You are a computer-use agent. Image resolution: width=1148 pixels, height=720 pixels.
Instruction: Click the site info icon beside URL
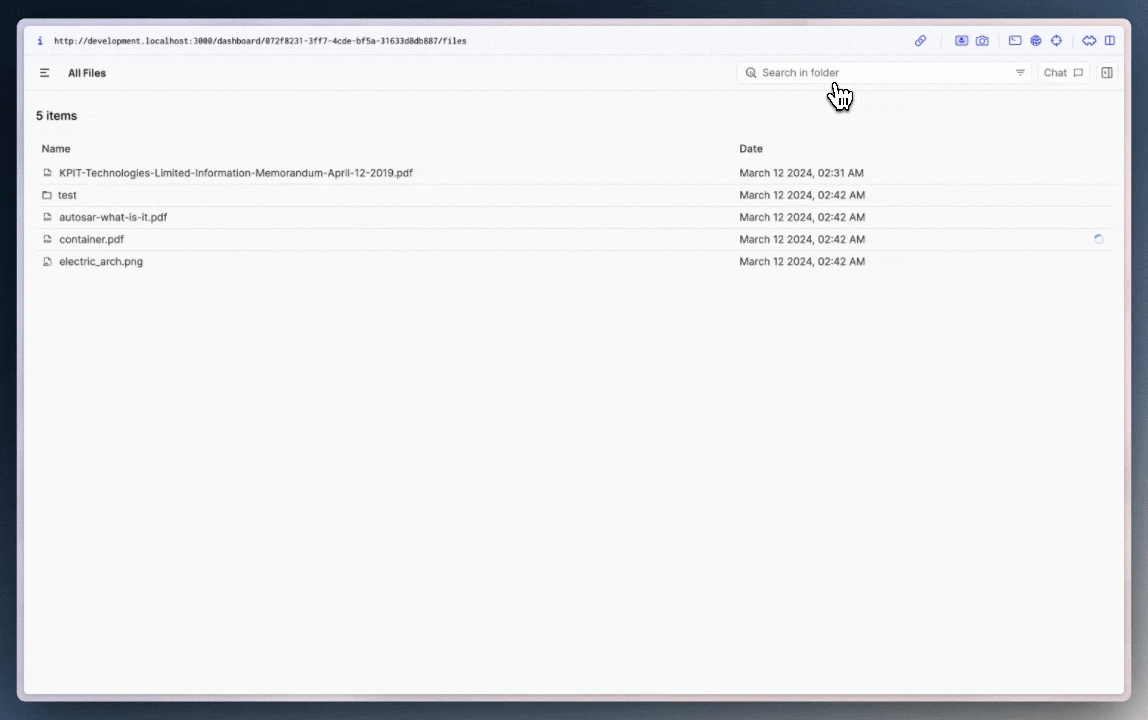pos(40,41)
